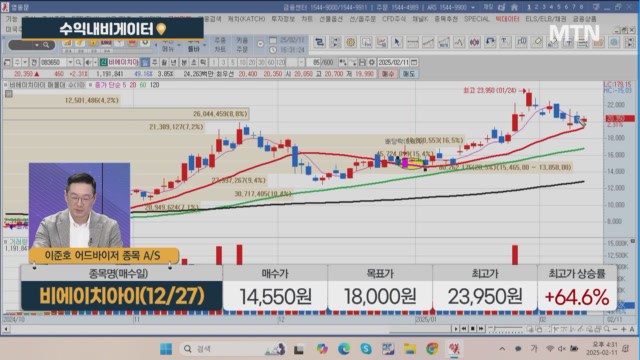Expand the stock code 083650 dropdown
640x360 pixels.
70,62
